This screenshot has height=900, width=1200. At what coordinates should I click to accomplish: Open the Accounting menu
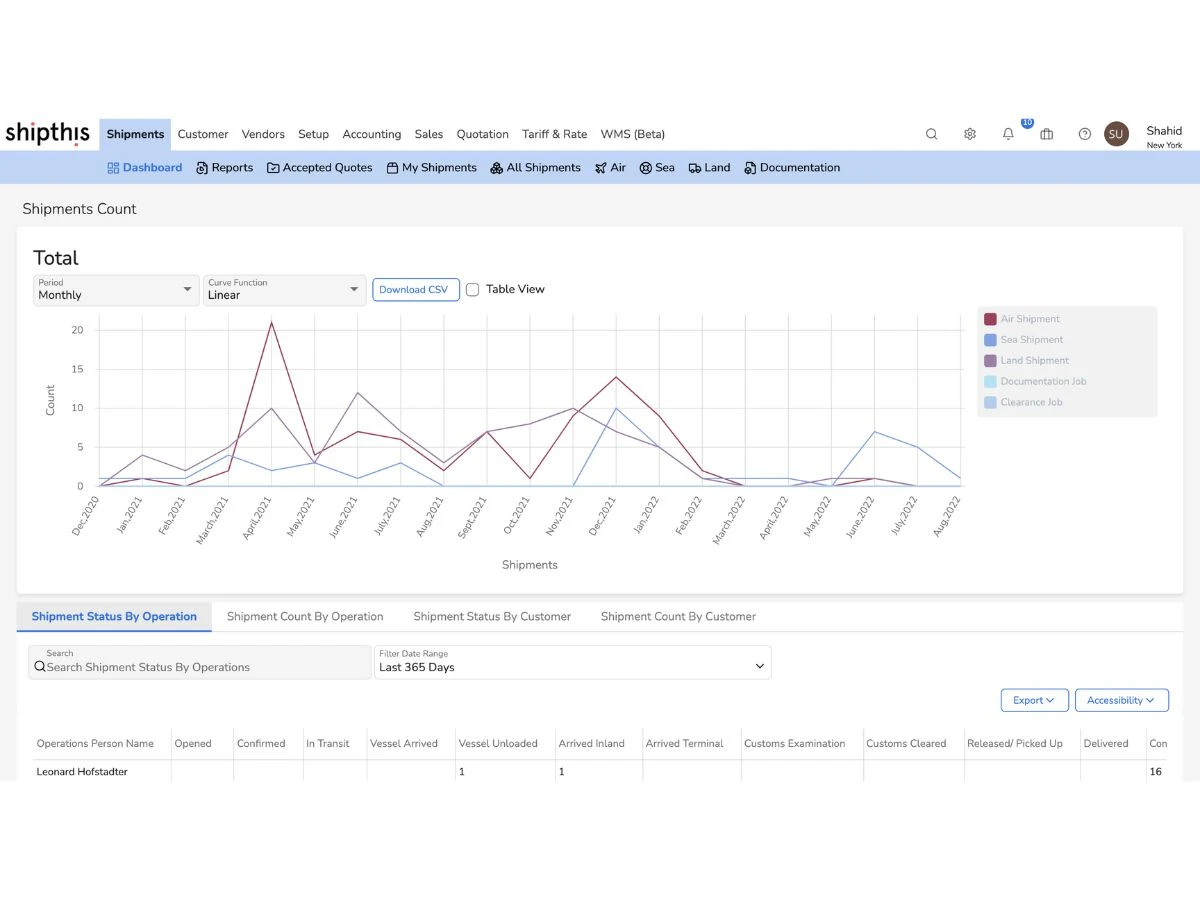click(x=371, y=134)
